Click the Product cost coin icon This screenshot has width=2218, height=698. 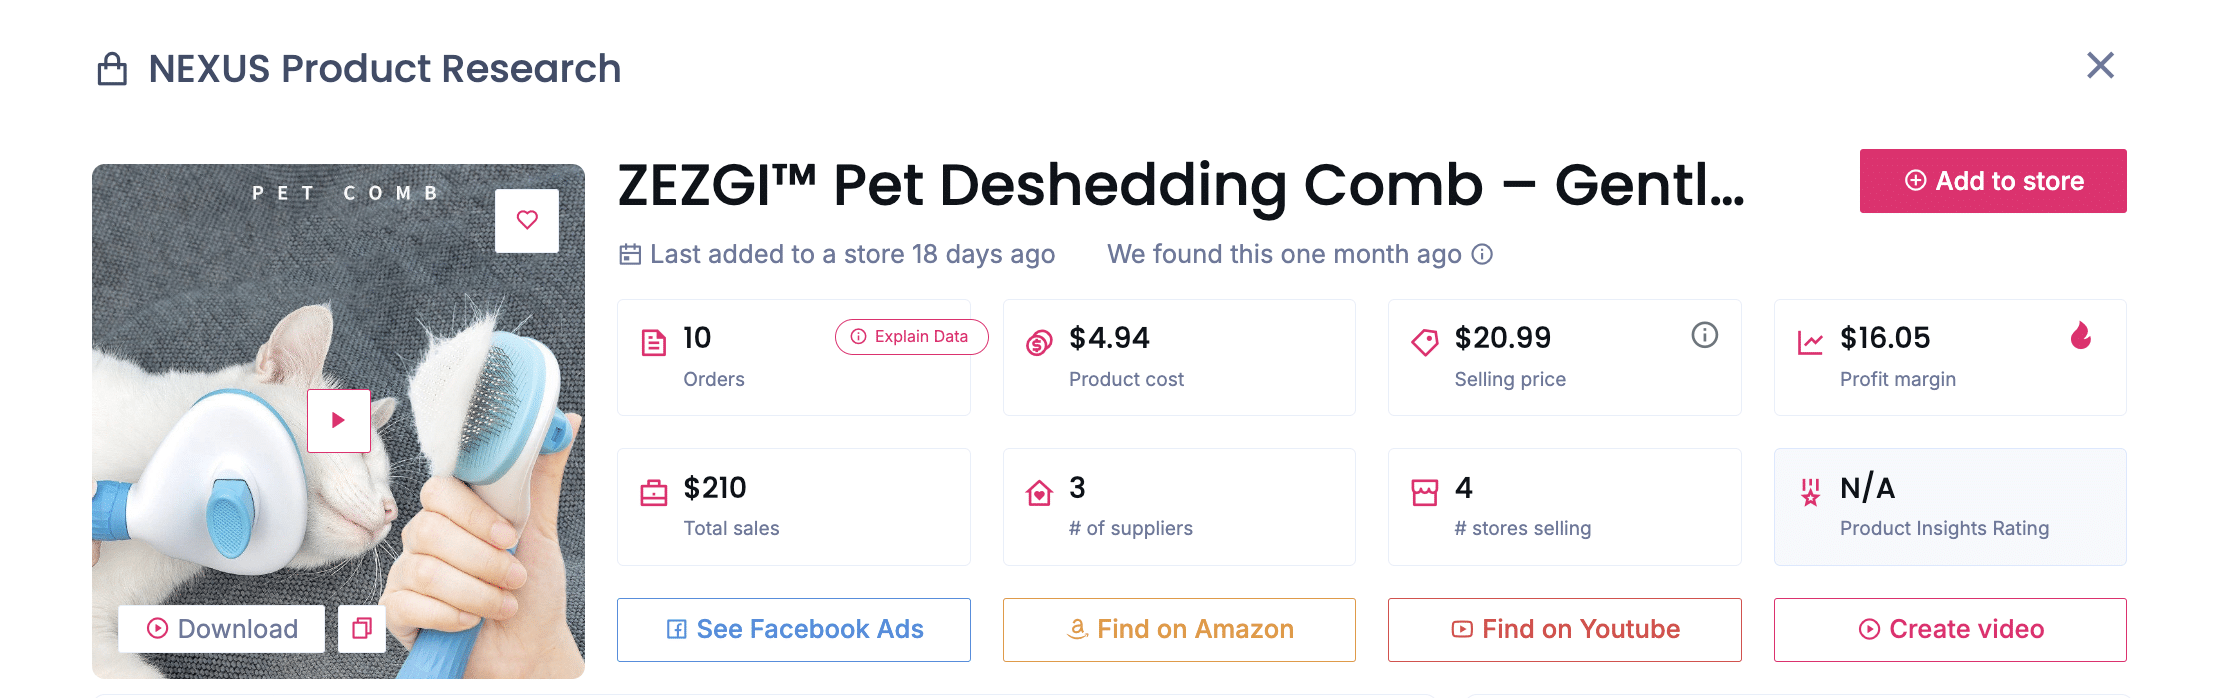pyautogui.click(x=1039, y=343)
